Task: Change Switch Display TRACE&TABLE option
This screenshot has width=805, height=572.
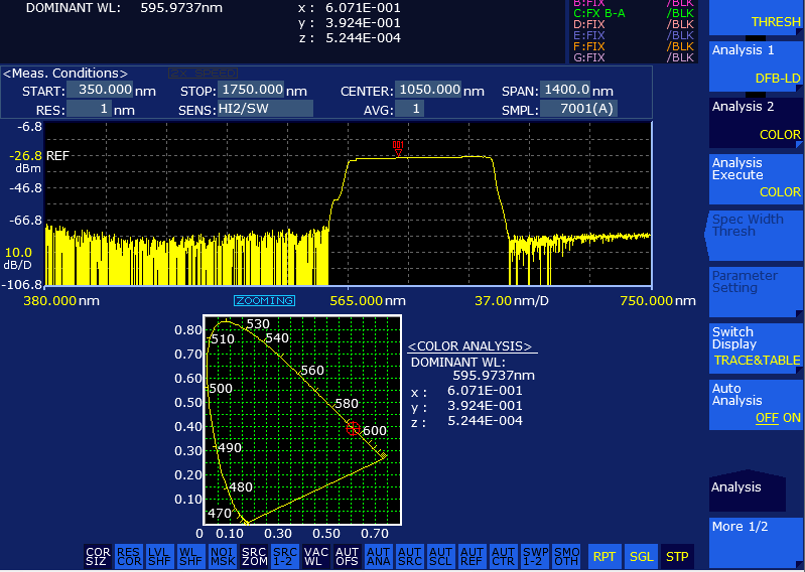Action: coord(756,346)
